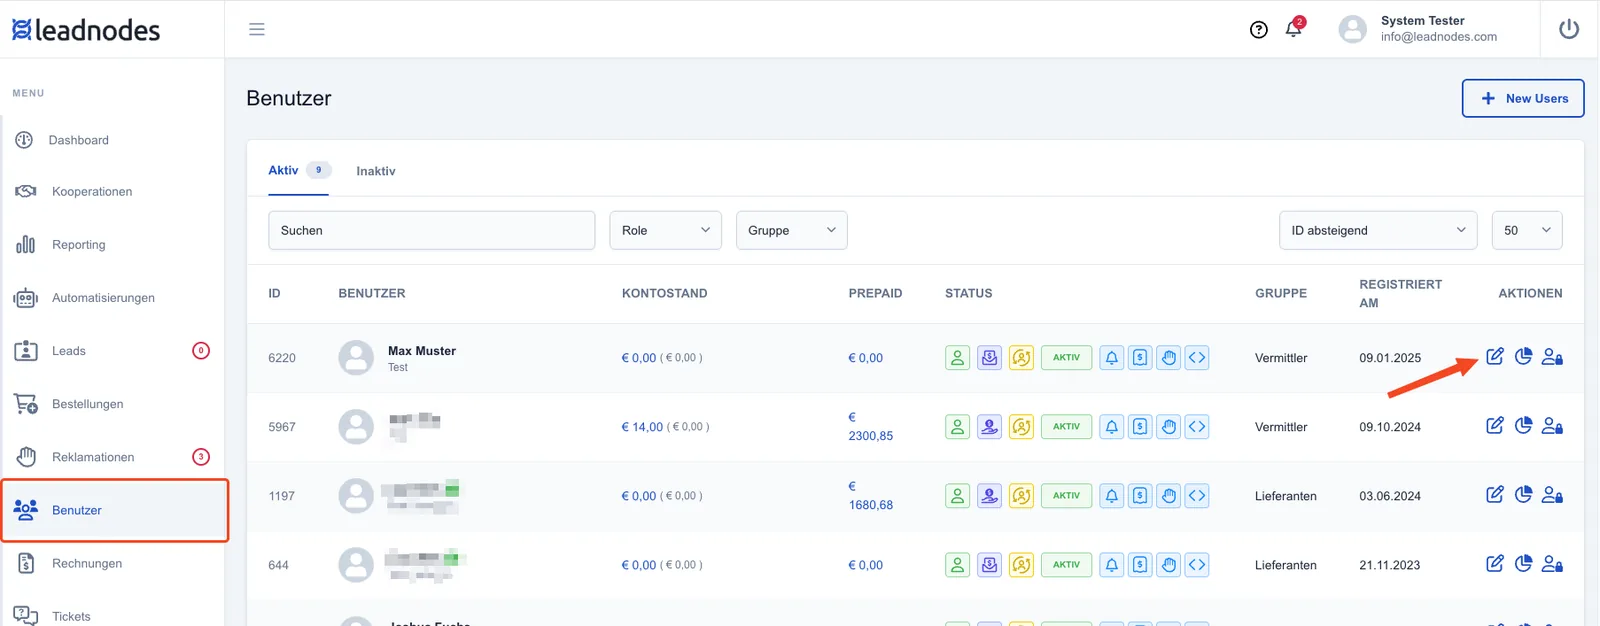Click the € 2300,85 prepaid amount

(x=870, y=426)
